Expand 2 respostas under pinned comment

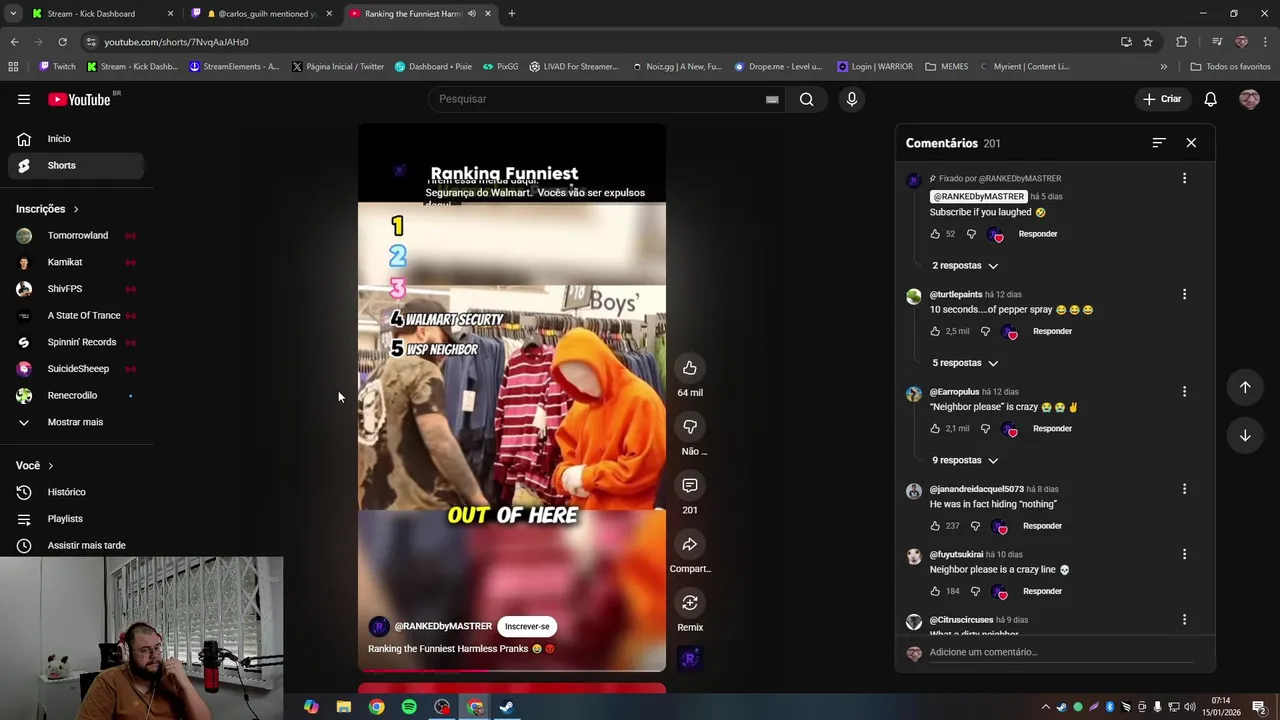tap(965, 266)
